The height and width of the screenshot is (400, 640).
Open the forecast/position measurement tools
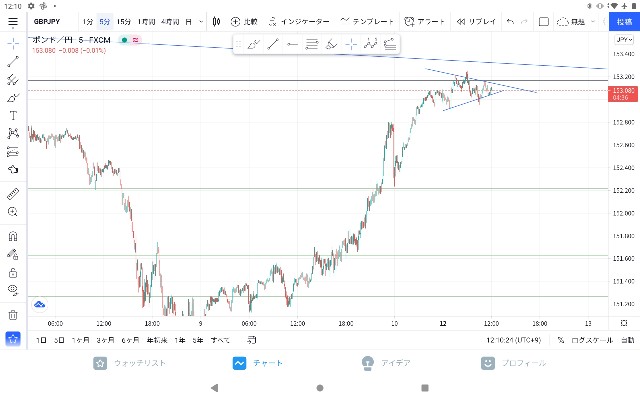pos(13,152)
